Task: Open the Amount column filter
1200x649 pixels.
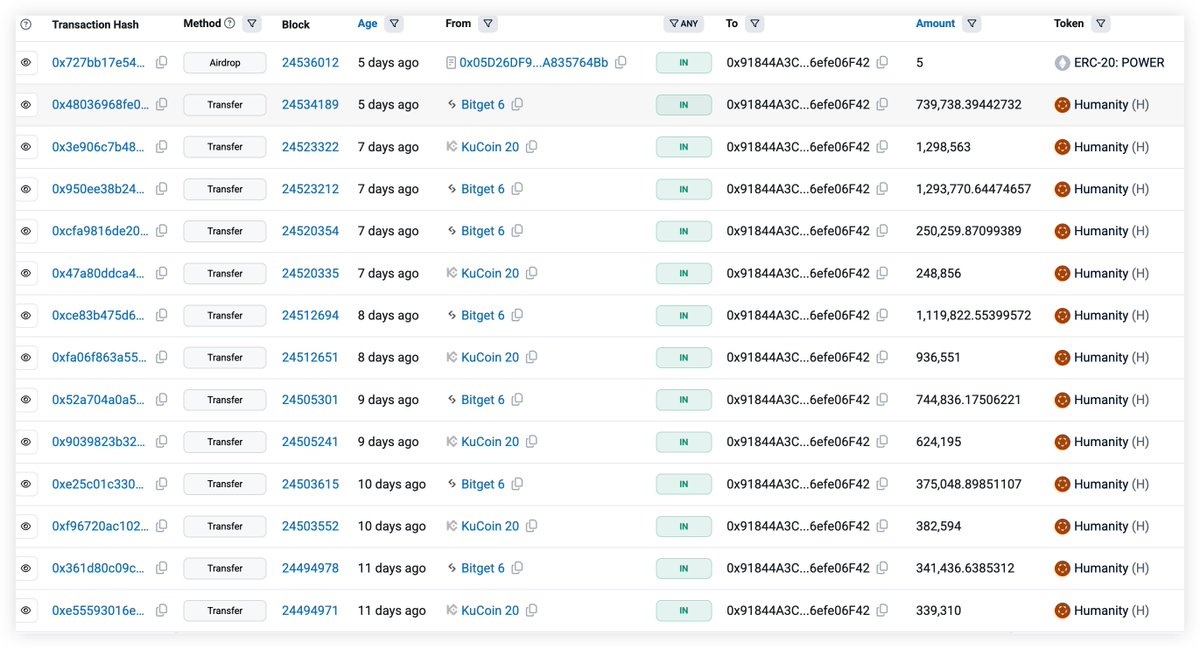Action: click(972, 23)
